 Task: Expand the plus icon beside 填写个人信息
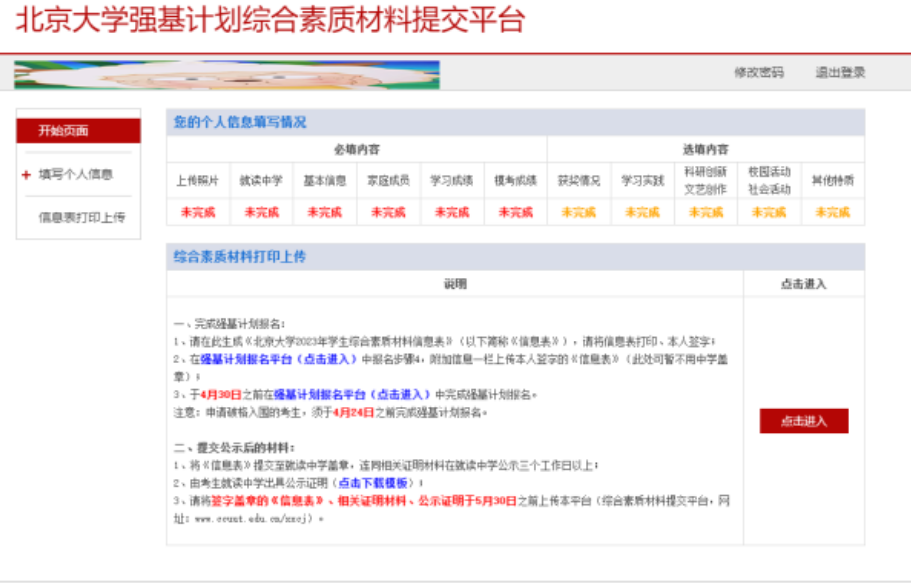26,174
